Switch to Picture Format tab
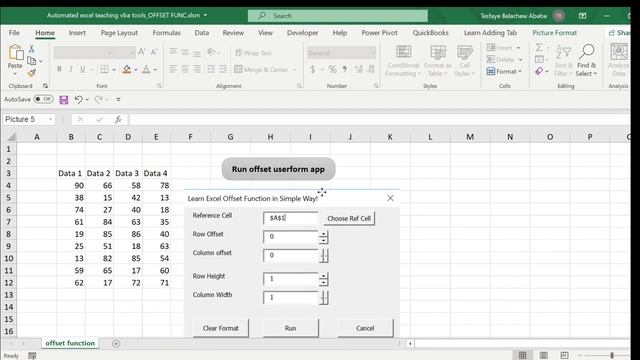Viewport: 640px width, 360px height. (x=554, y=33)
